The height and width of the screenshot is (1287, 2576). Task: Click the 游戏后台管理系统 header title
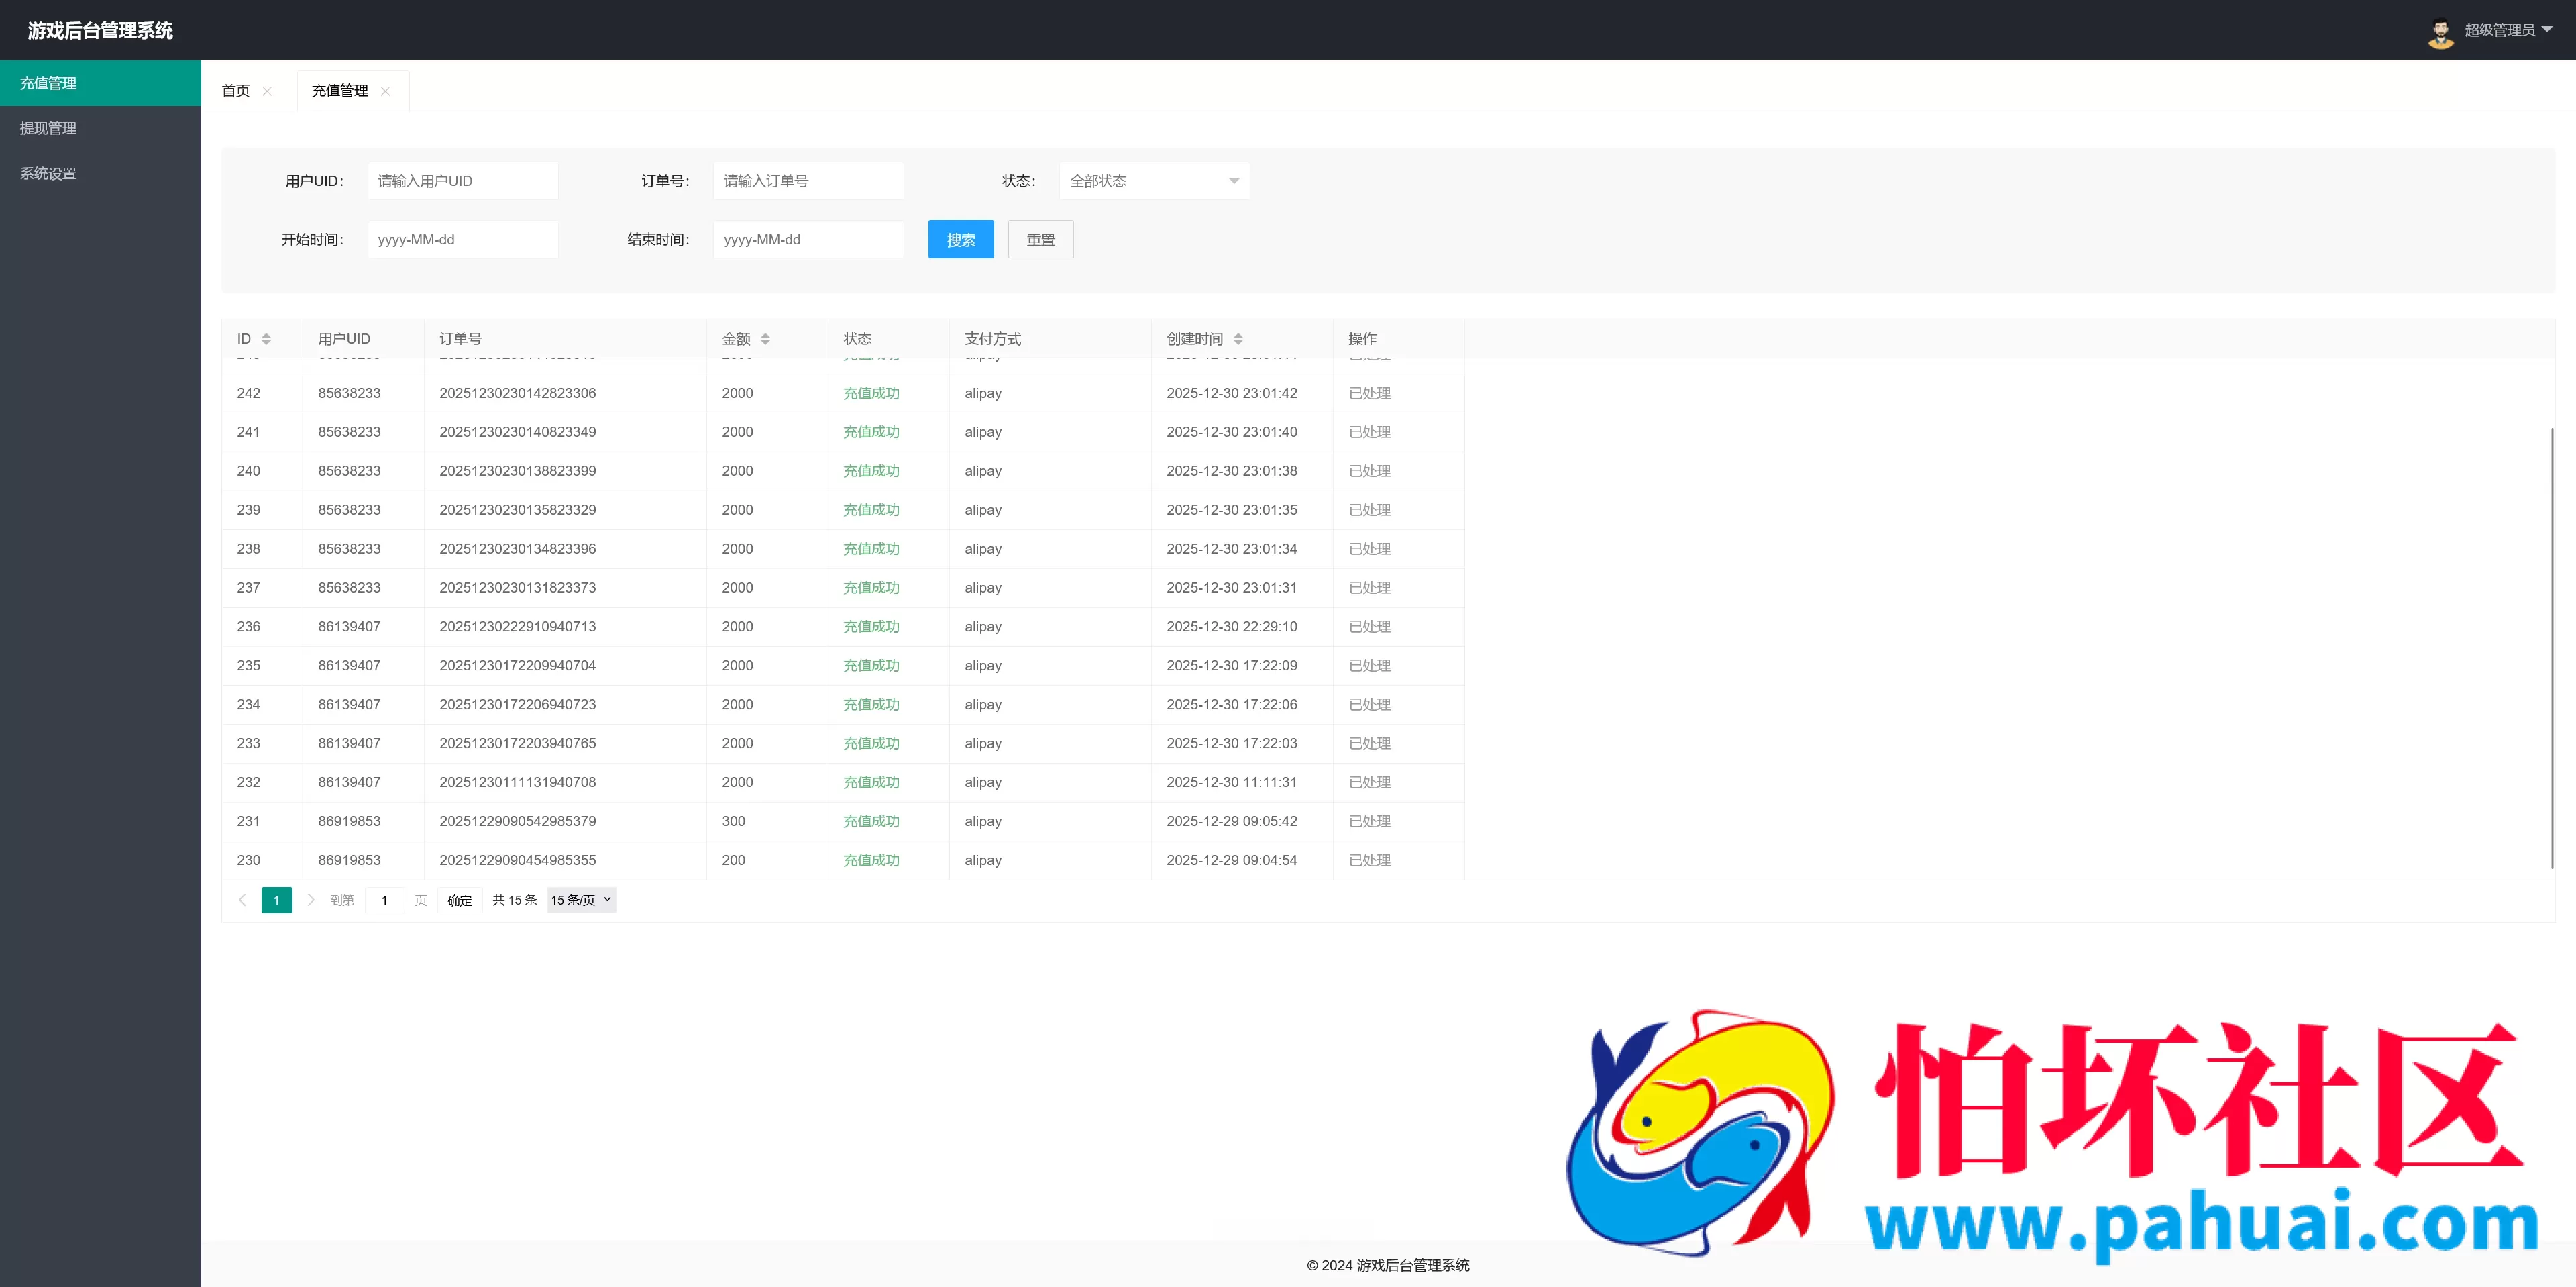point(100,30)
